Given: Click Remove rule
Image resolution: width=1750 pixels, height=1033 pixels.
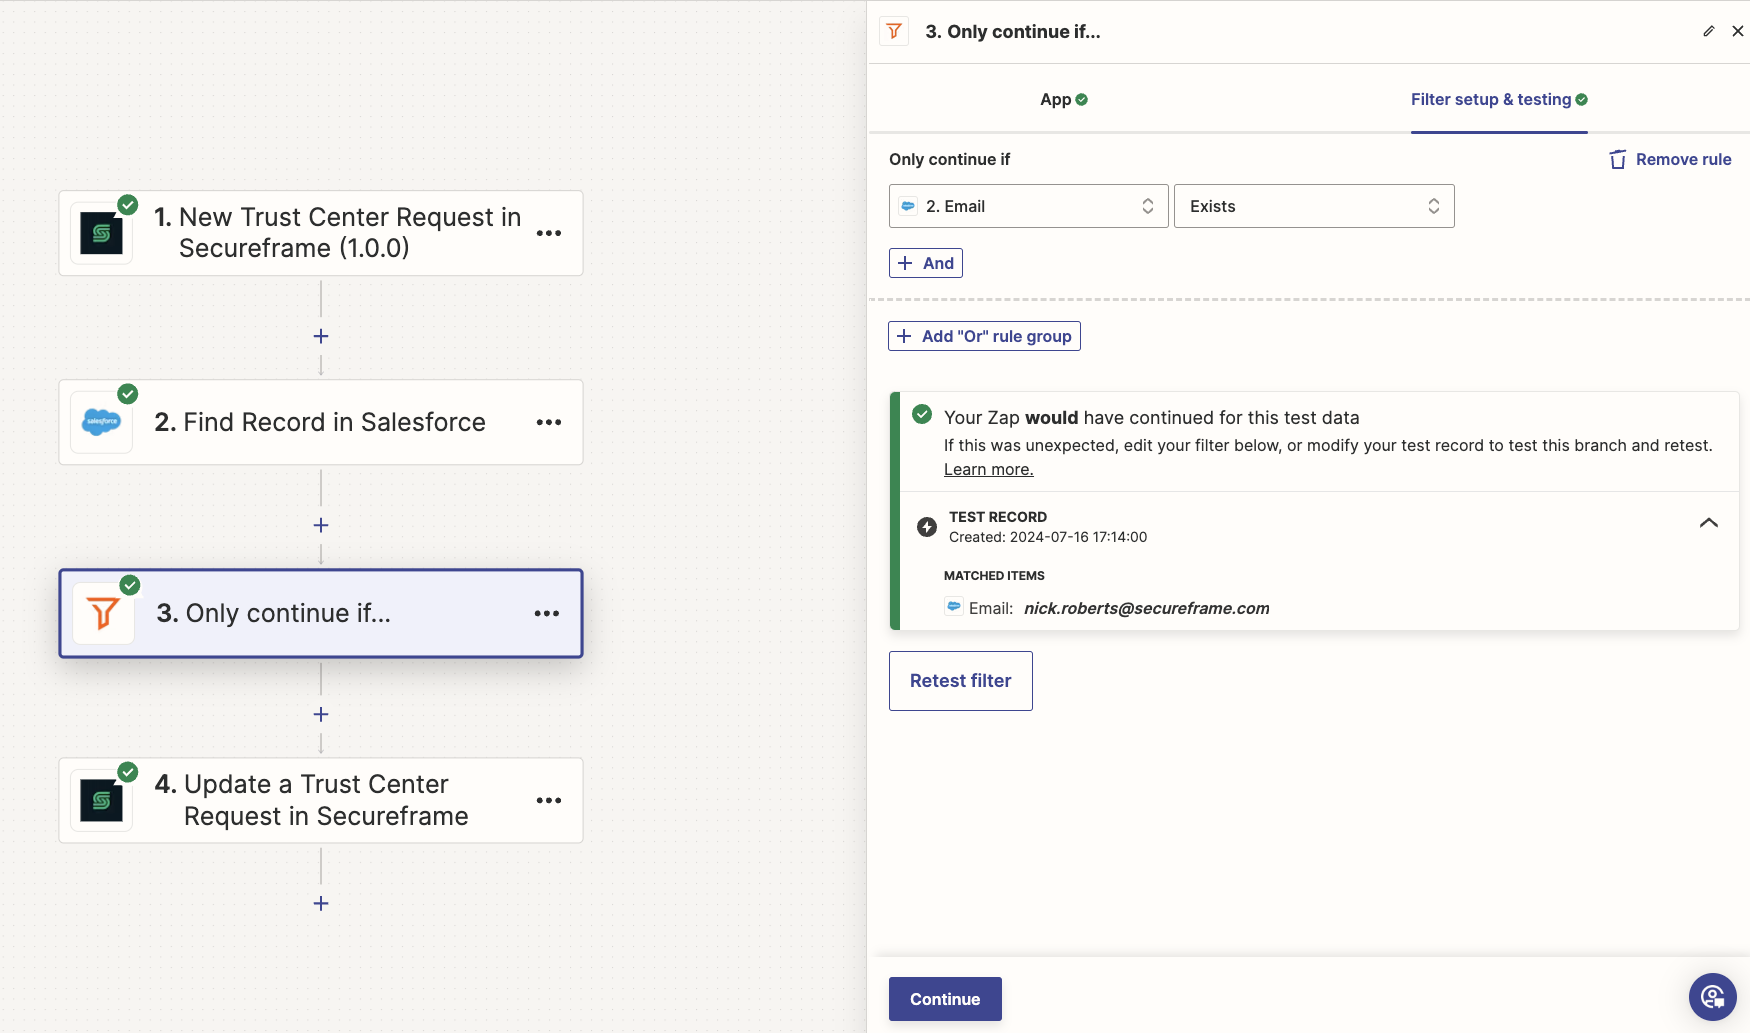Looking at the screenshot, I should (x=1670, y=160).
